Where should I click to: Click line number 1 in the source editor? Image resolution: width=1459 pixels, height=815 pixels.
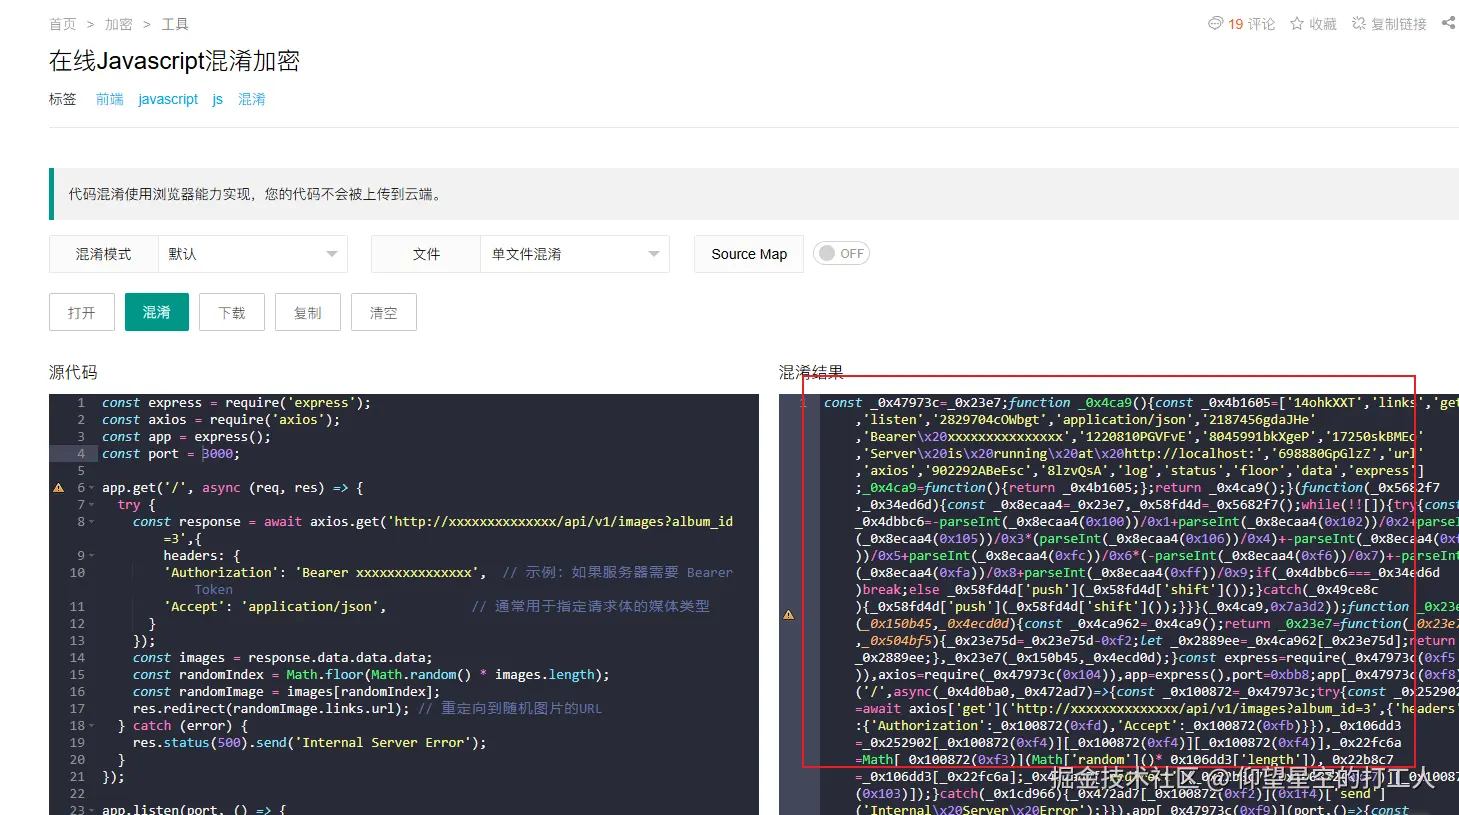pos(81,403)
